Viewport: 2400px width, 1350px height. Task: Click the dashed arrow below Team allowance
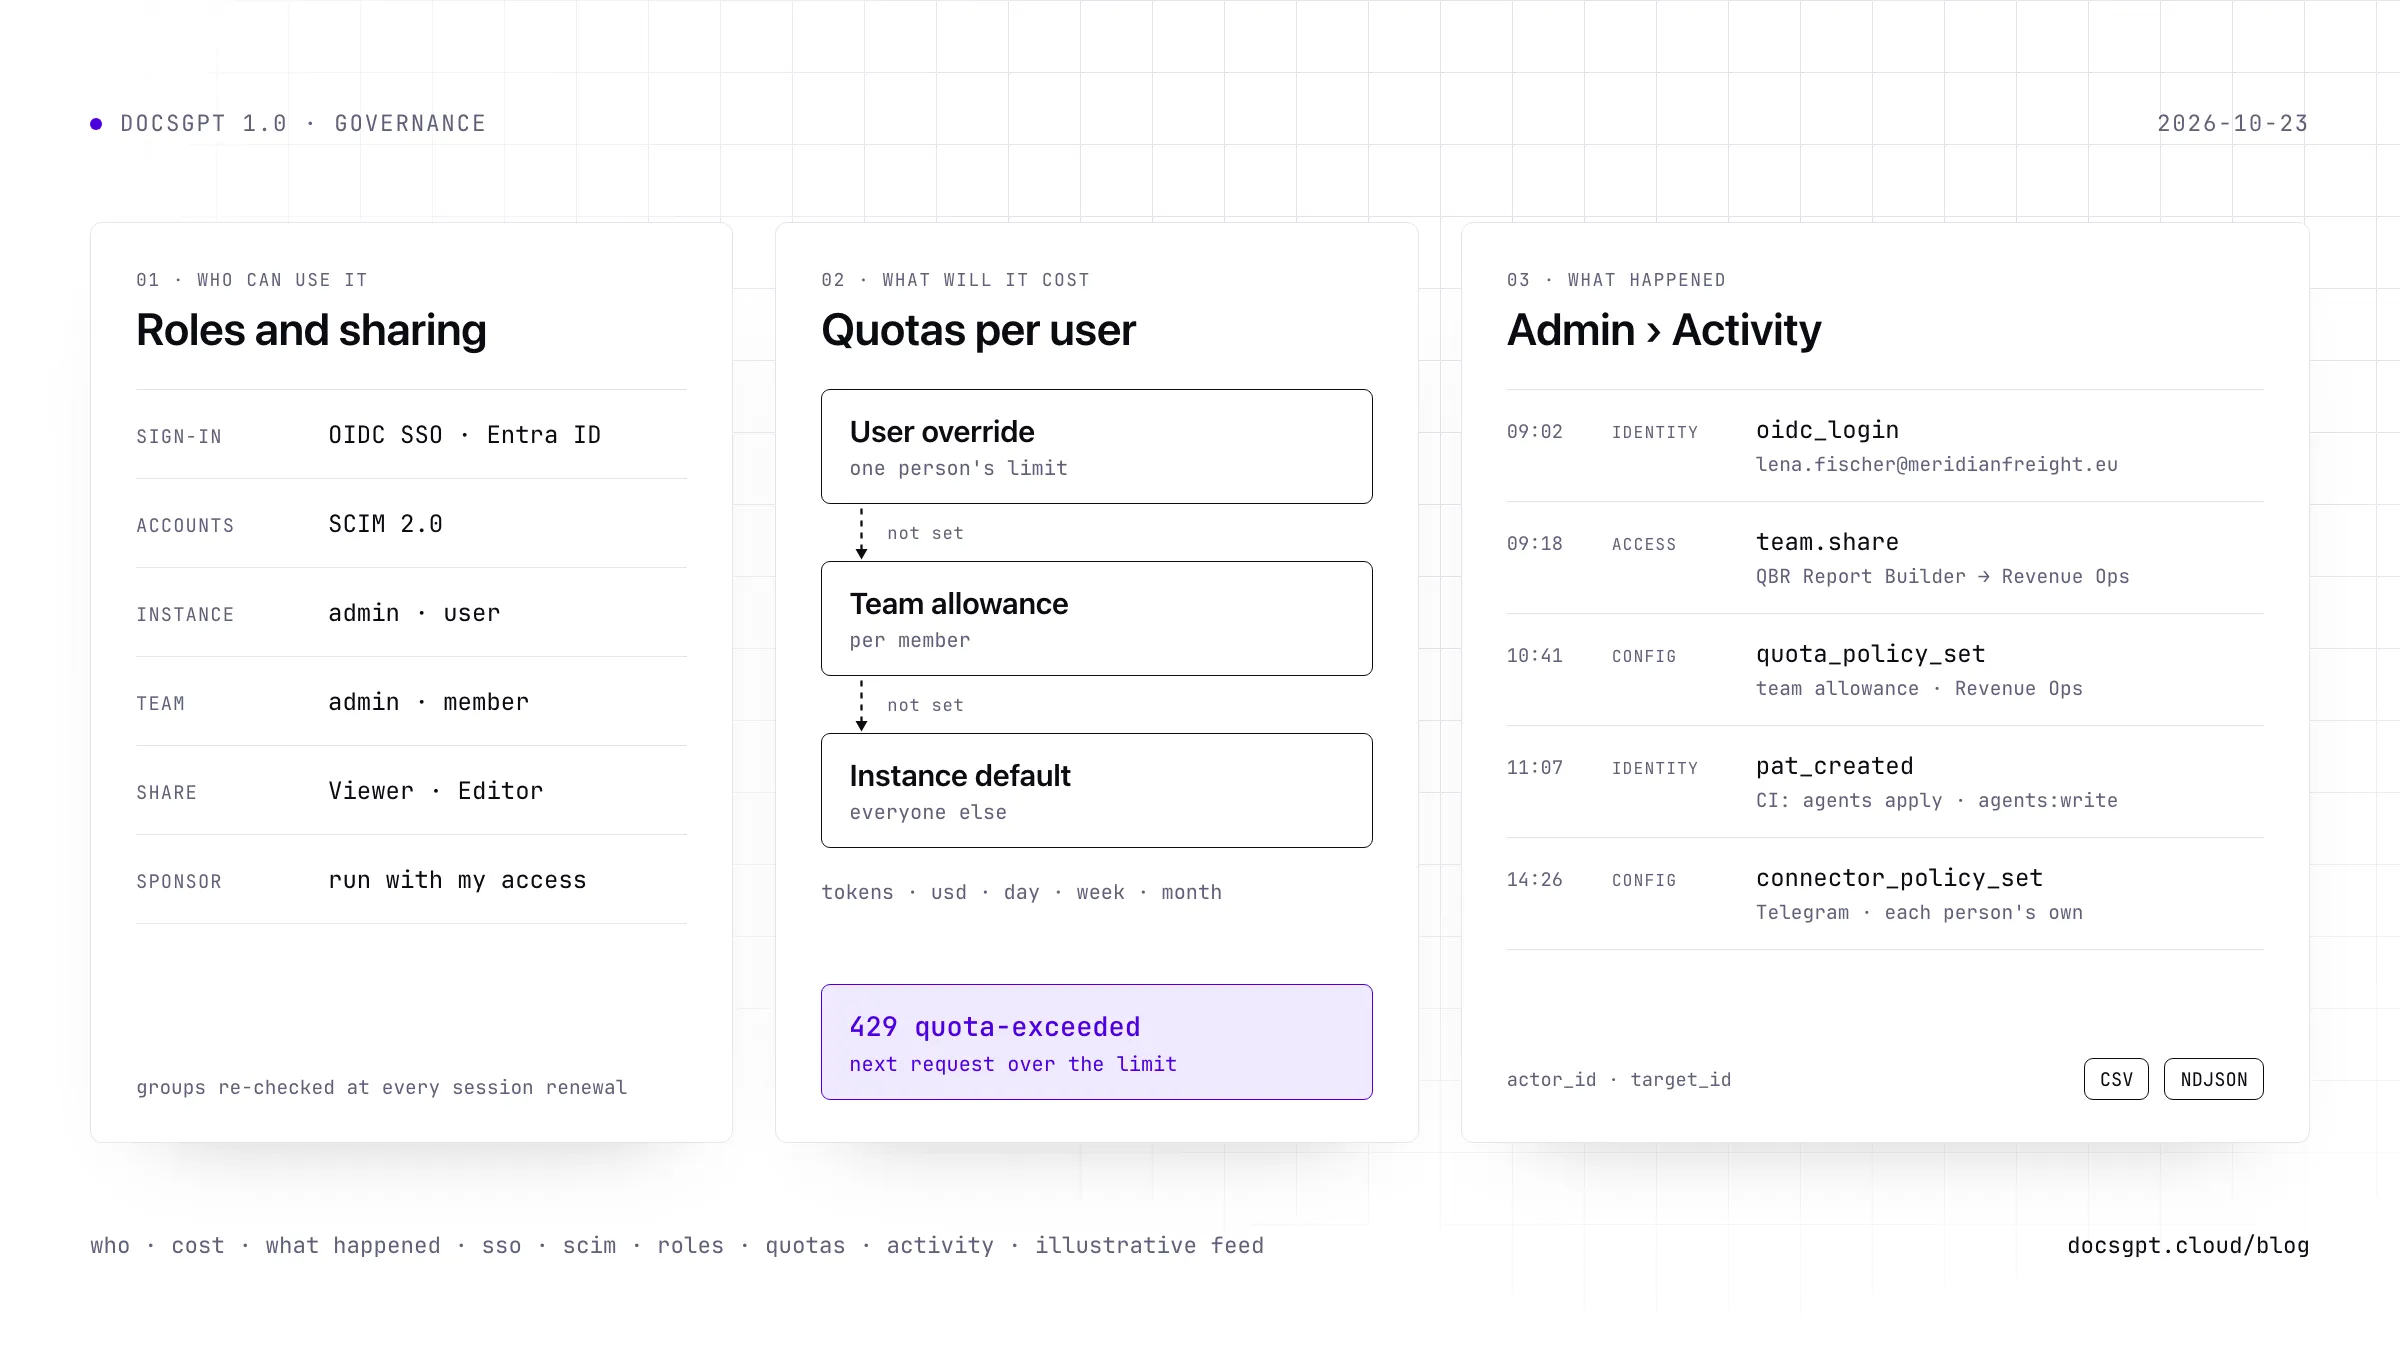(x=862, y=705)
